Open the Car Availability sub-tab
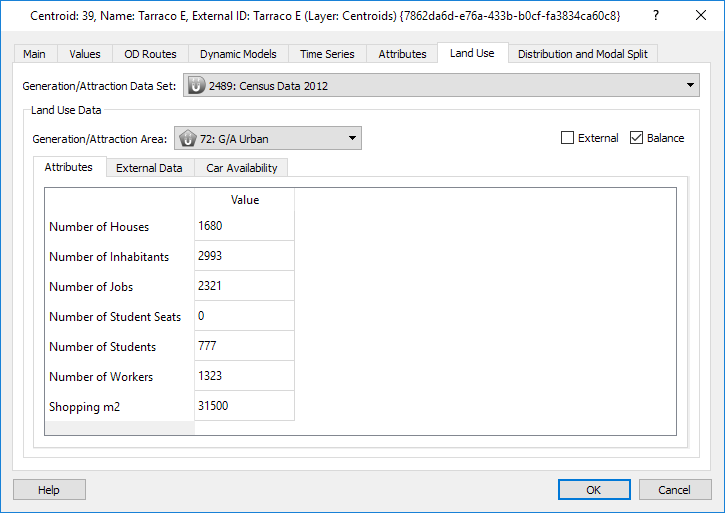 [x=241, y=168]
